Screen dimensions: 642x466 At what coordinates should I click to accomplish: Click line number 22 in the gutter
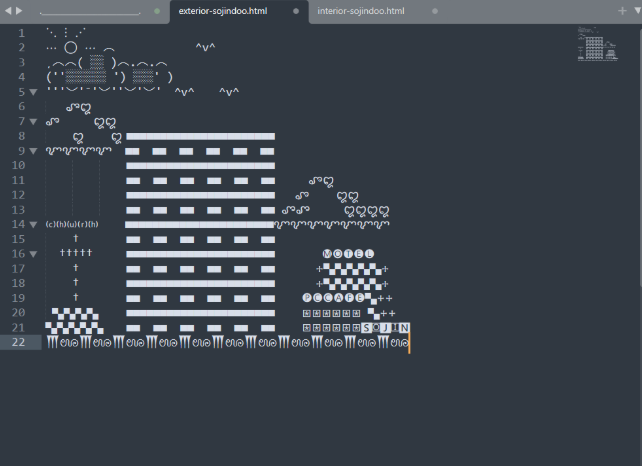(18, 342)
